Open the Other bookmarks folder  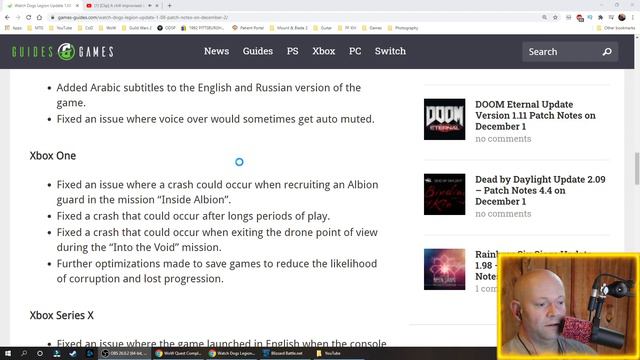pos(616,28)
